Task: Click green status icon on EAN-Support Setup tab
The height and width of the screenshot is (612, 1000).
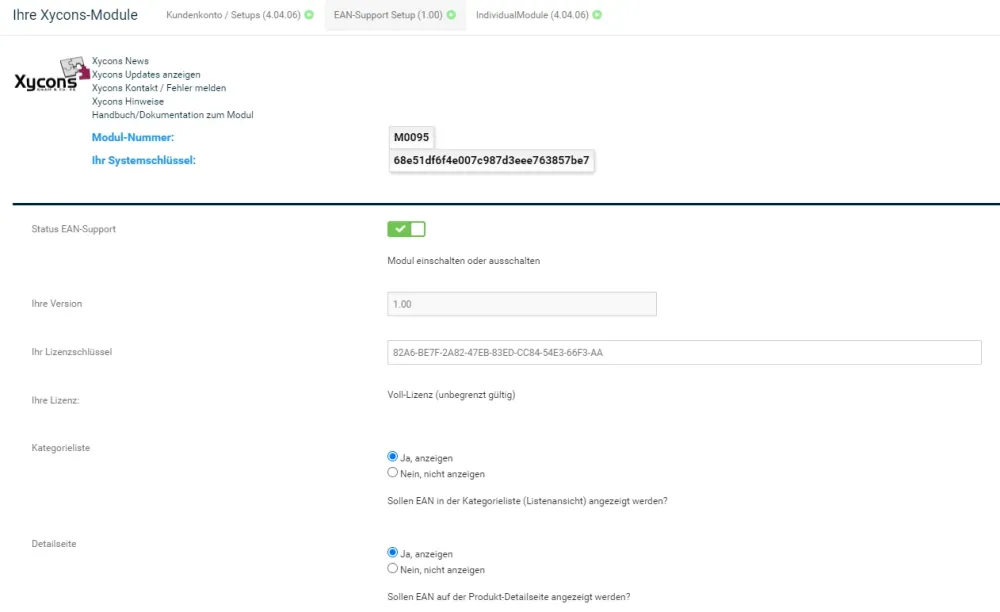Action: (452, 15)
